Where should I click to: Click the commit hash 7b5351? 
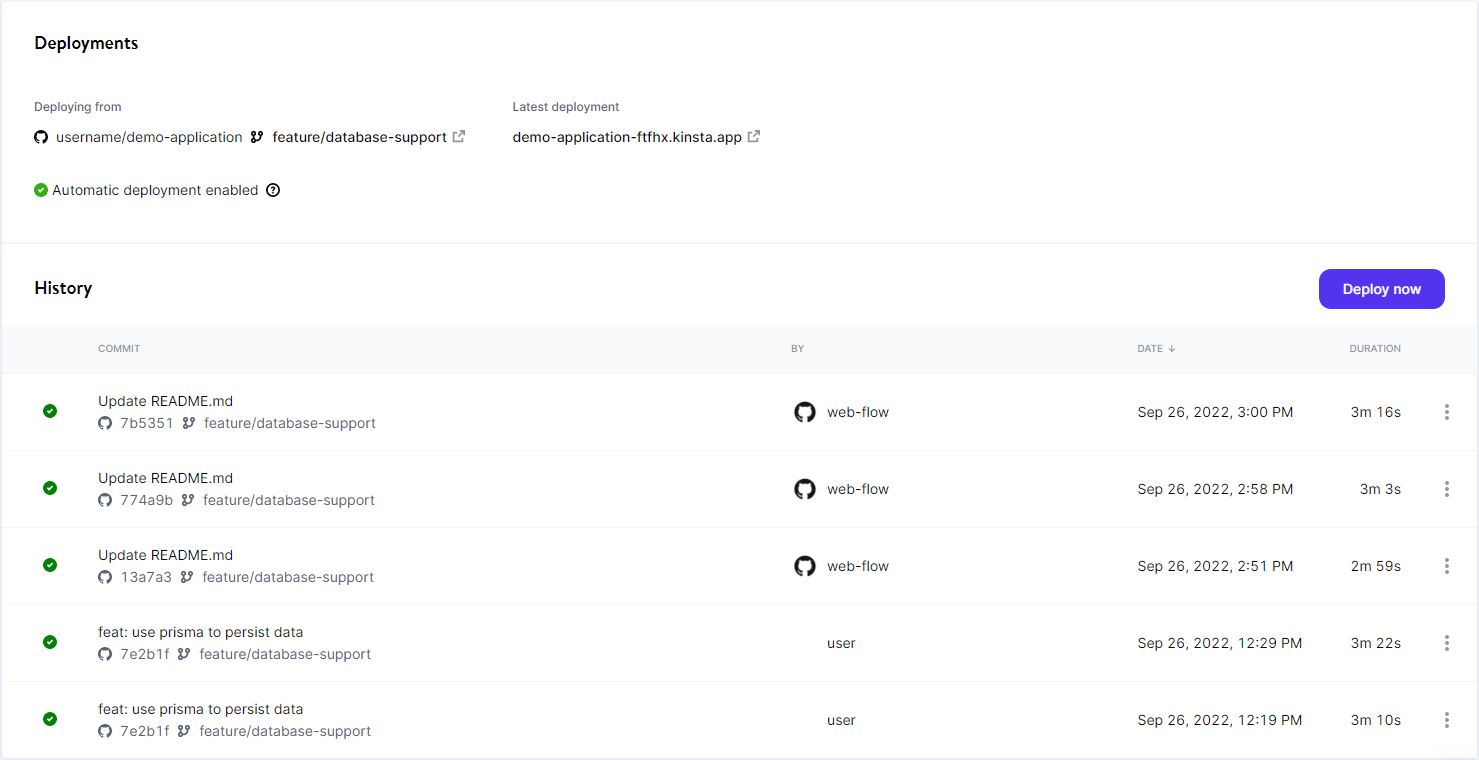[146, 423]
